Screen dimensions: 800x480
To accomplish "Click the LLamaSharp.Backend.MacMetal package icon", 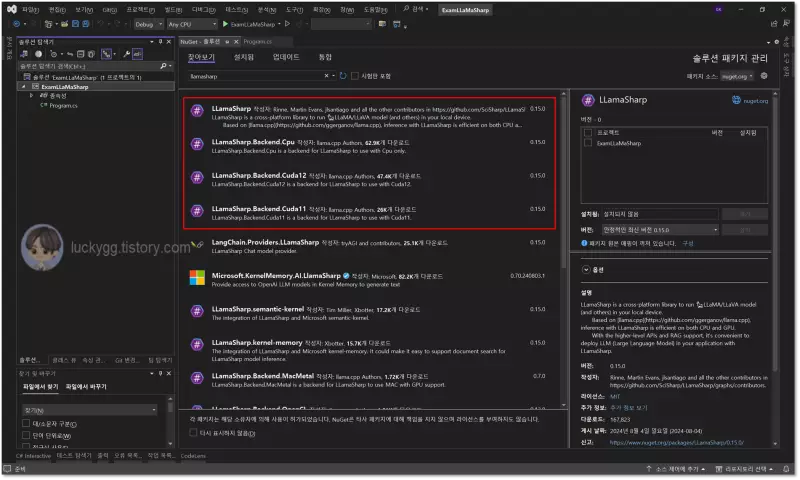I will pyautogui.click(x=197, y=378).
